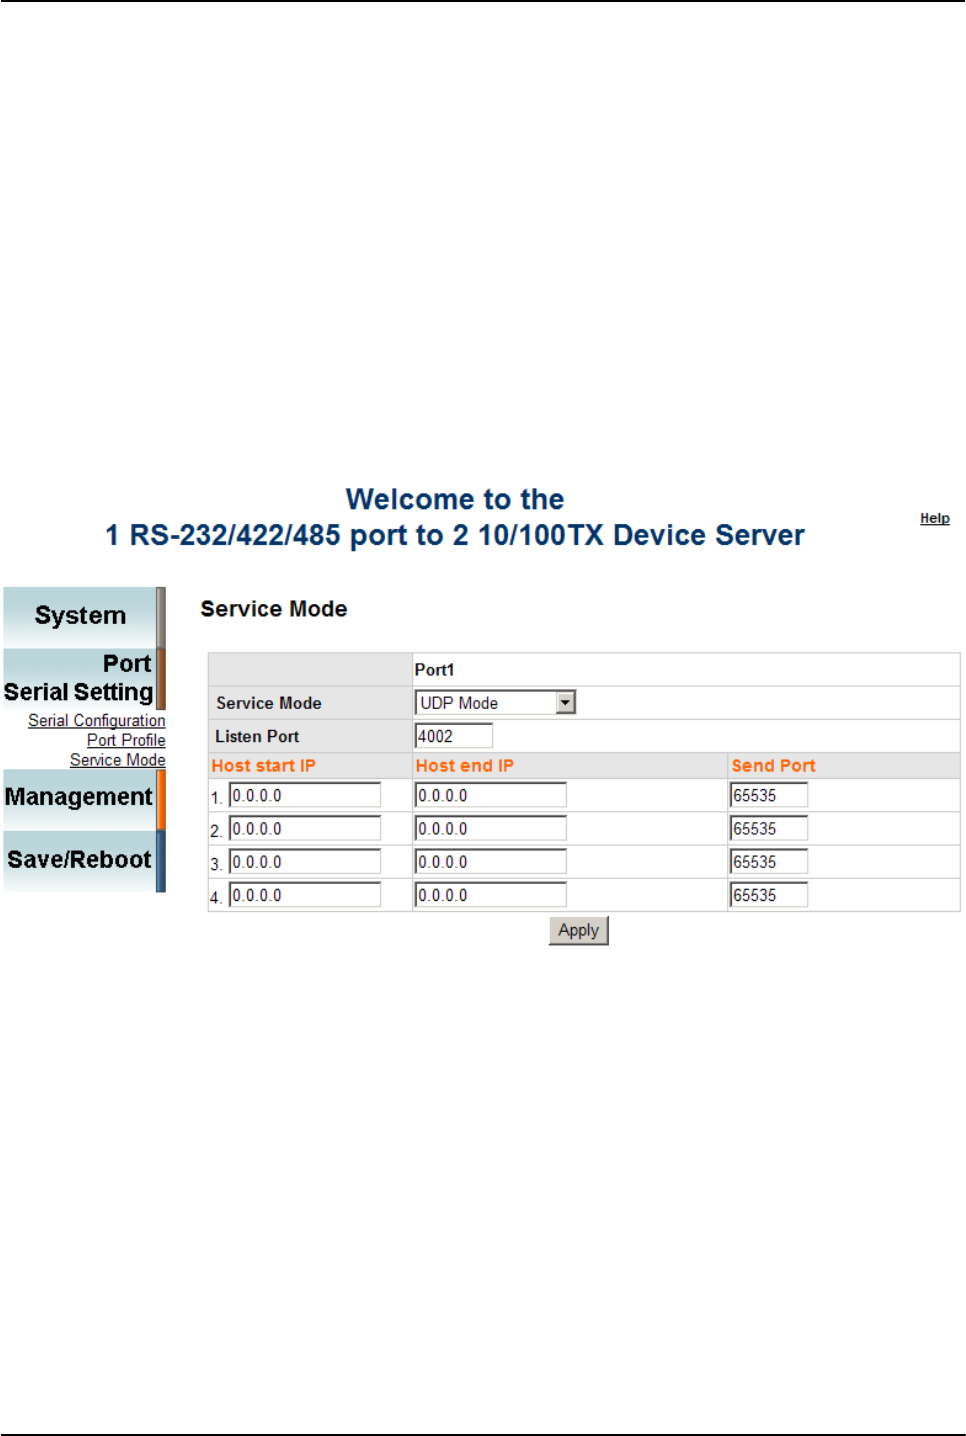Select the Service Mode row label in table
This screenshot has width=966, height=1436.
[269, 703]
